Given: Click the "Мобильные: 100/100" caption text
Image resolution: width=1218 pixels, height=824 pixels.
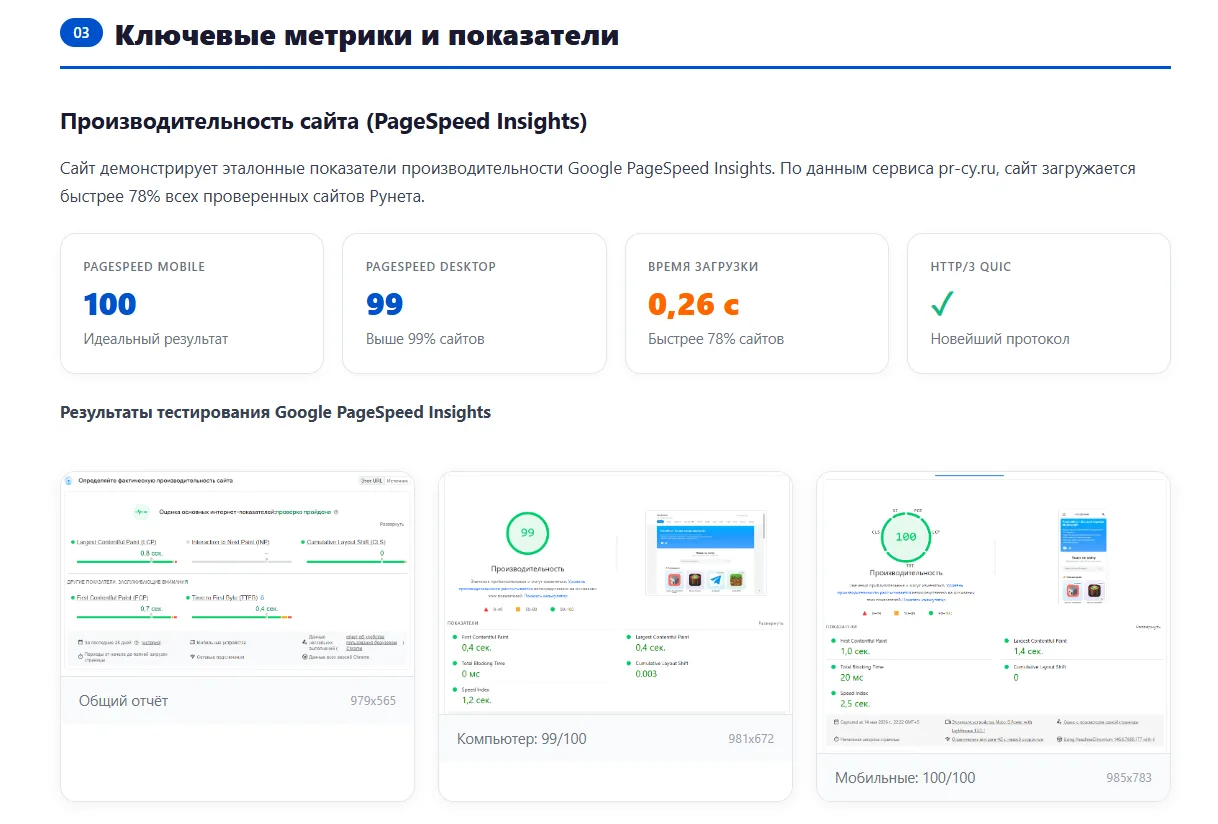Looking at the screenshot, I should [x=905, y=777].
